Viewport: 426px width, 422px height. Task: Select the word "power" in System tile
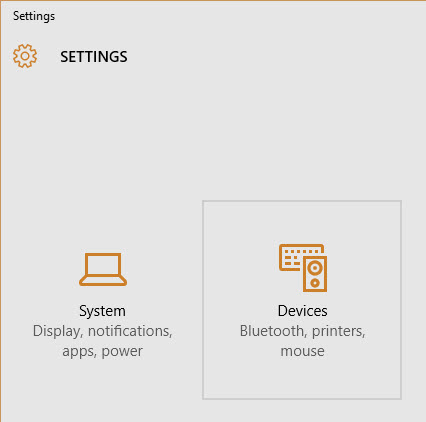click(122, 352)
